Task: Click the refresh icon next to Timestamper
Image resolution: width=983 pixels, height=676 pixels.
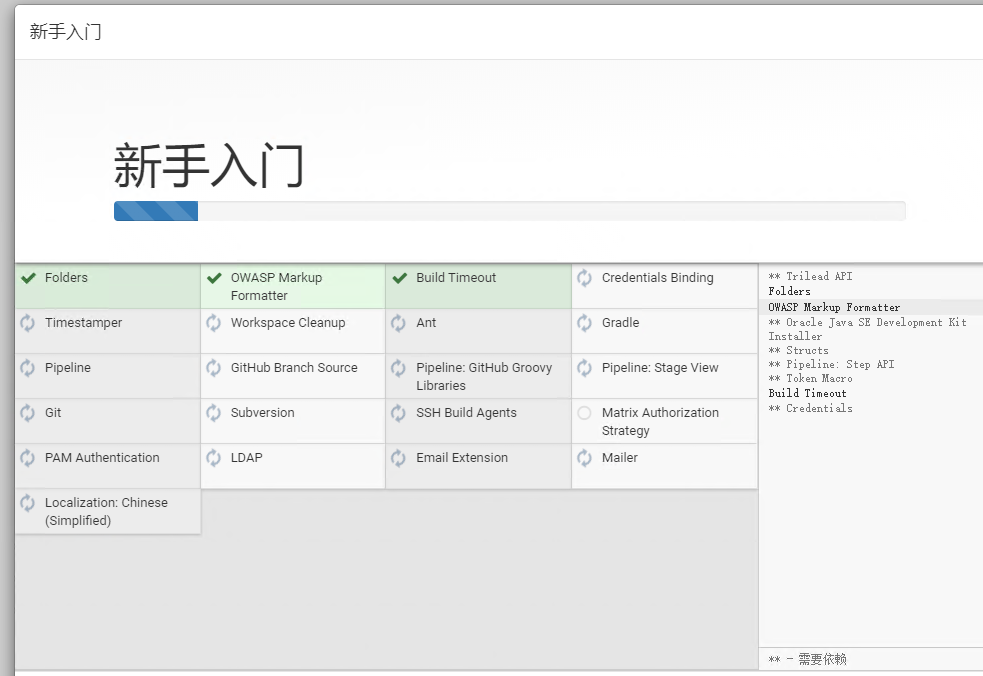Action: (28, 323)
